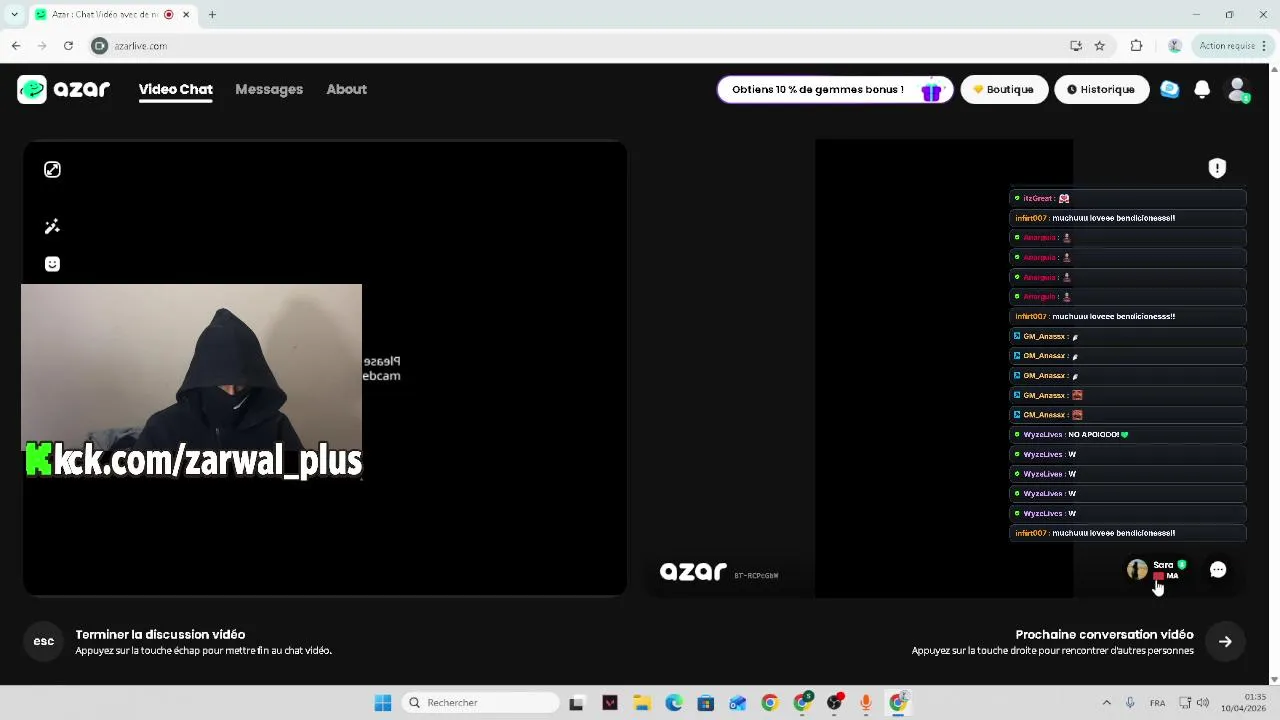Viewport: 1280px width, 720px height.
Task: Open the Chrome extensions puzzle icon
Action: pos(1136,45)
